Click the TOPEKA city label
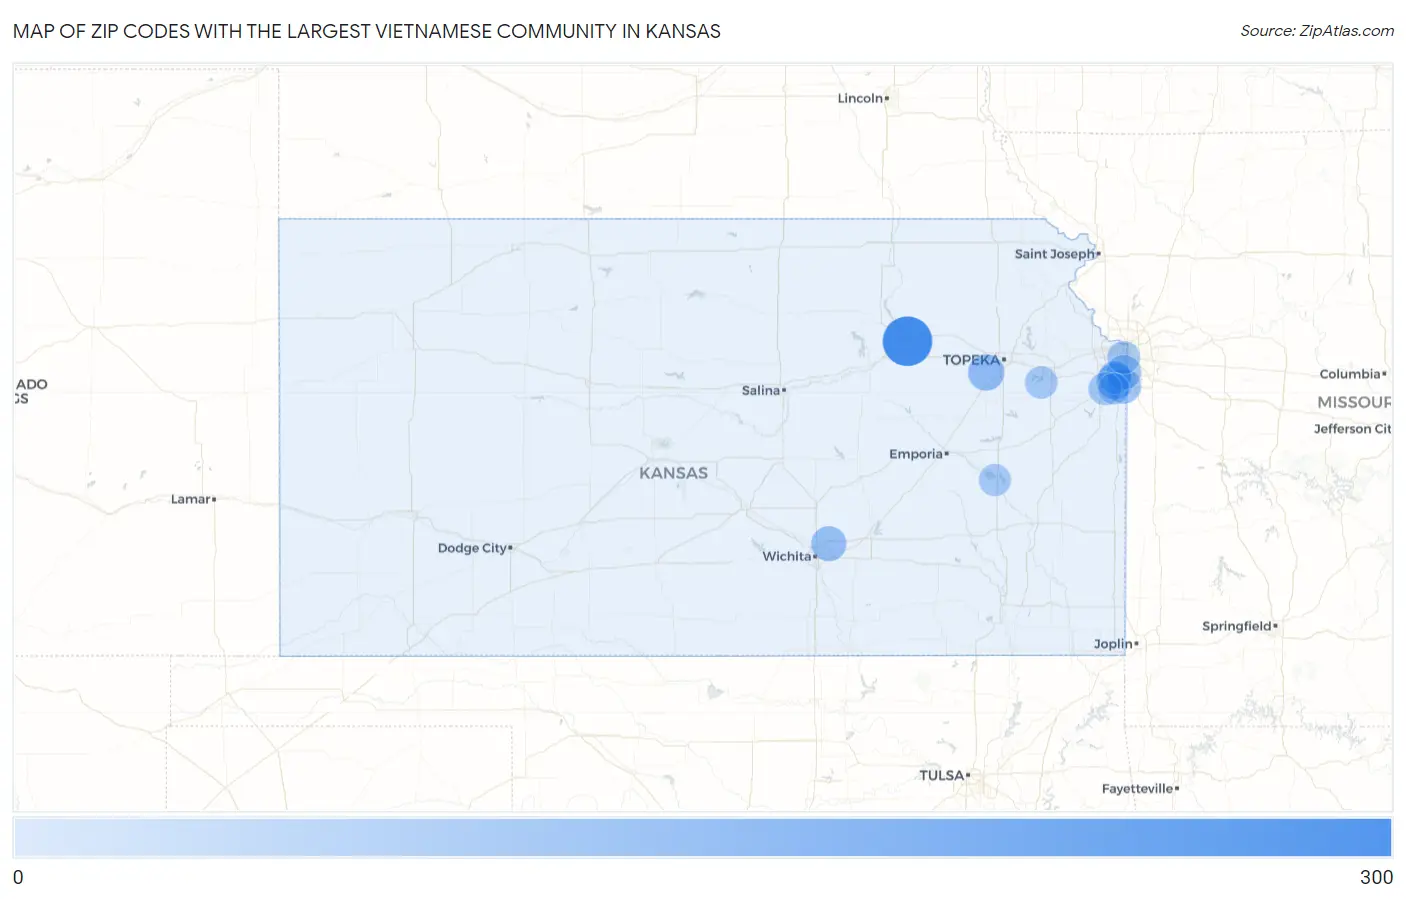 coord(971,360)
